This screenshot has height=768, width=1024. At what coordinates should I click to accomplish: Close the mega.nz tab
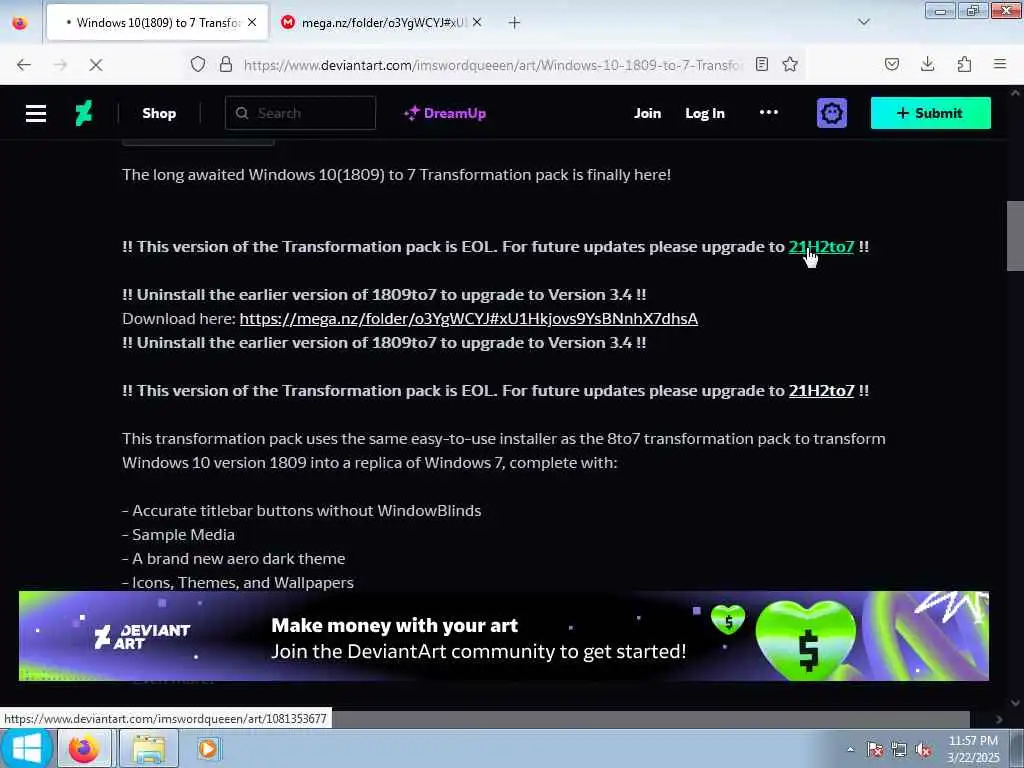point(477,22)
